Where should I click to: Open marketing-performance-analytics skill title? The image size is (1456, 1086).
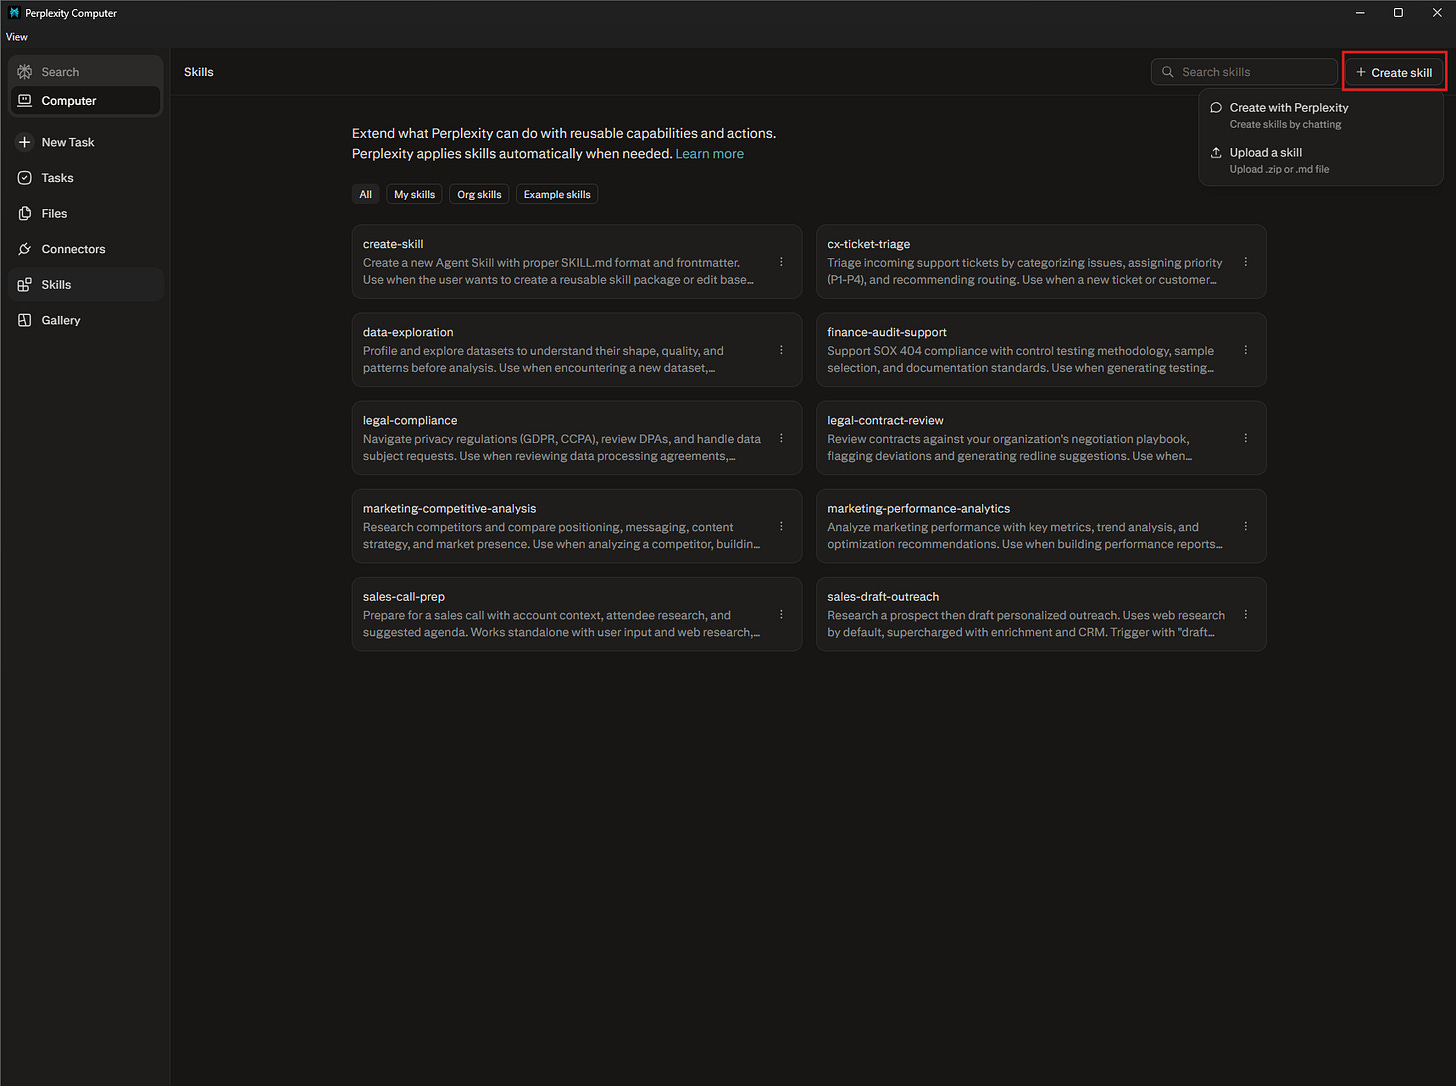pos(918,508)
